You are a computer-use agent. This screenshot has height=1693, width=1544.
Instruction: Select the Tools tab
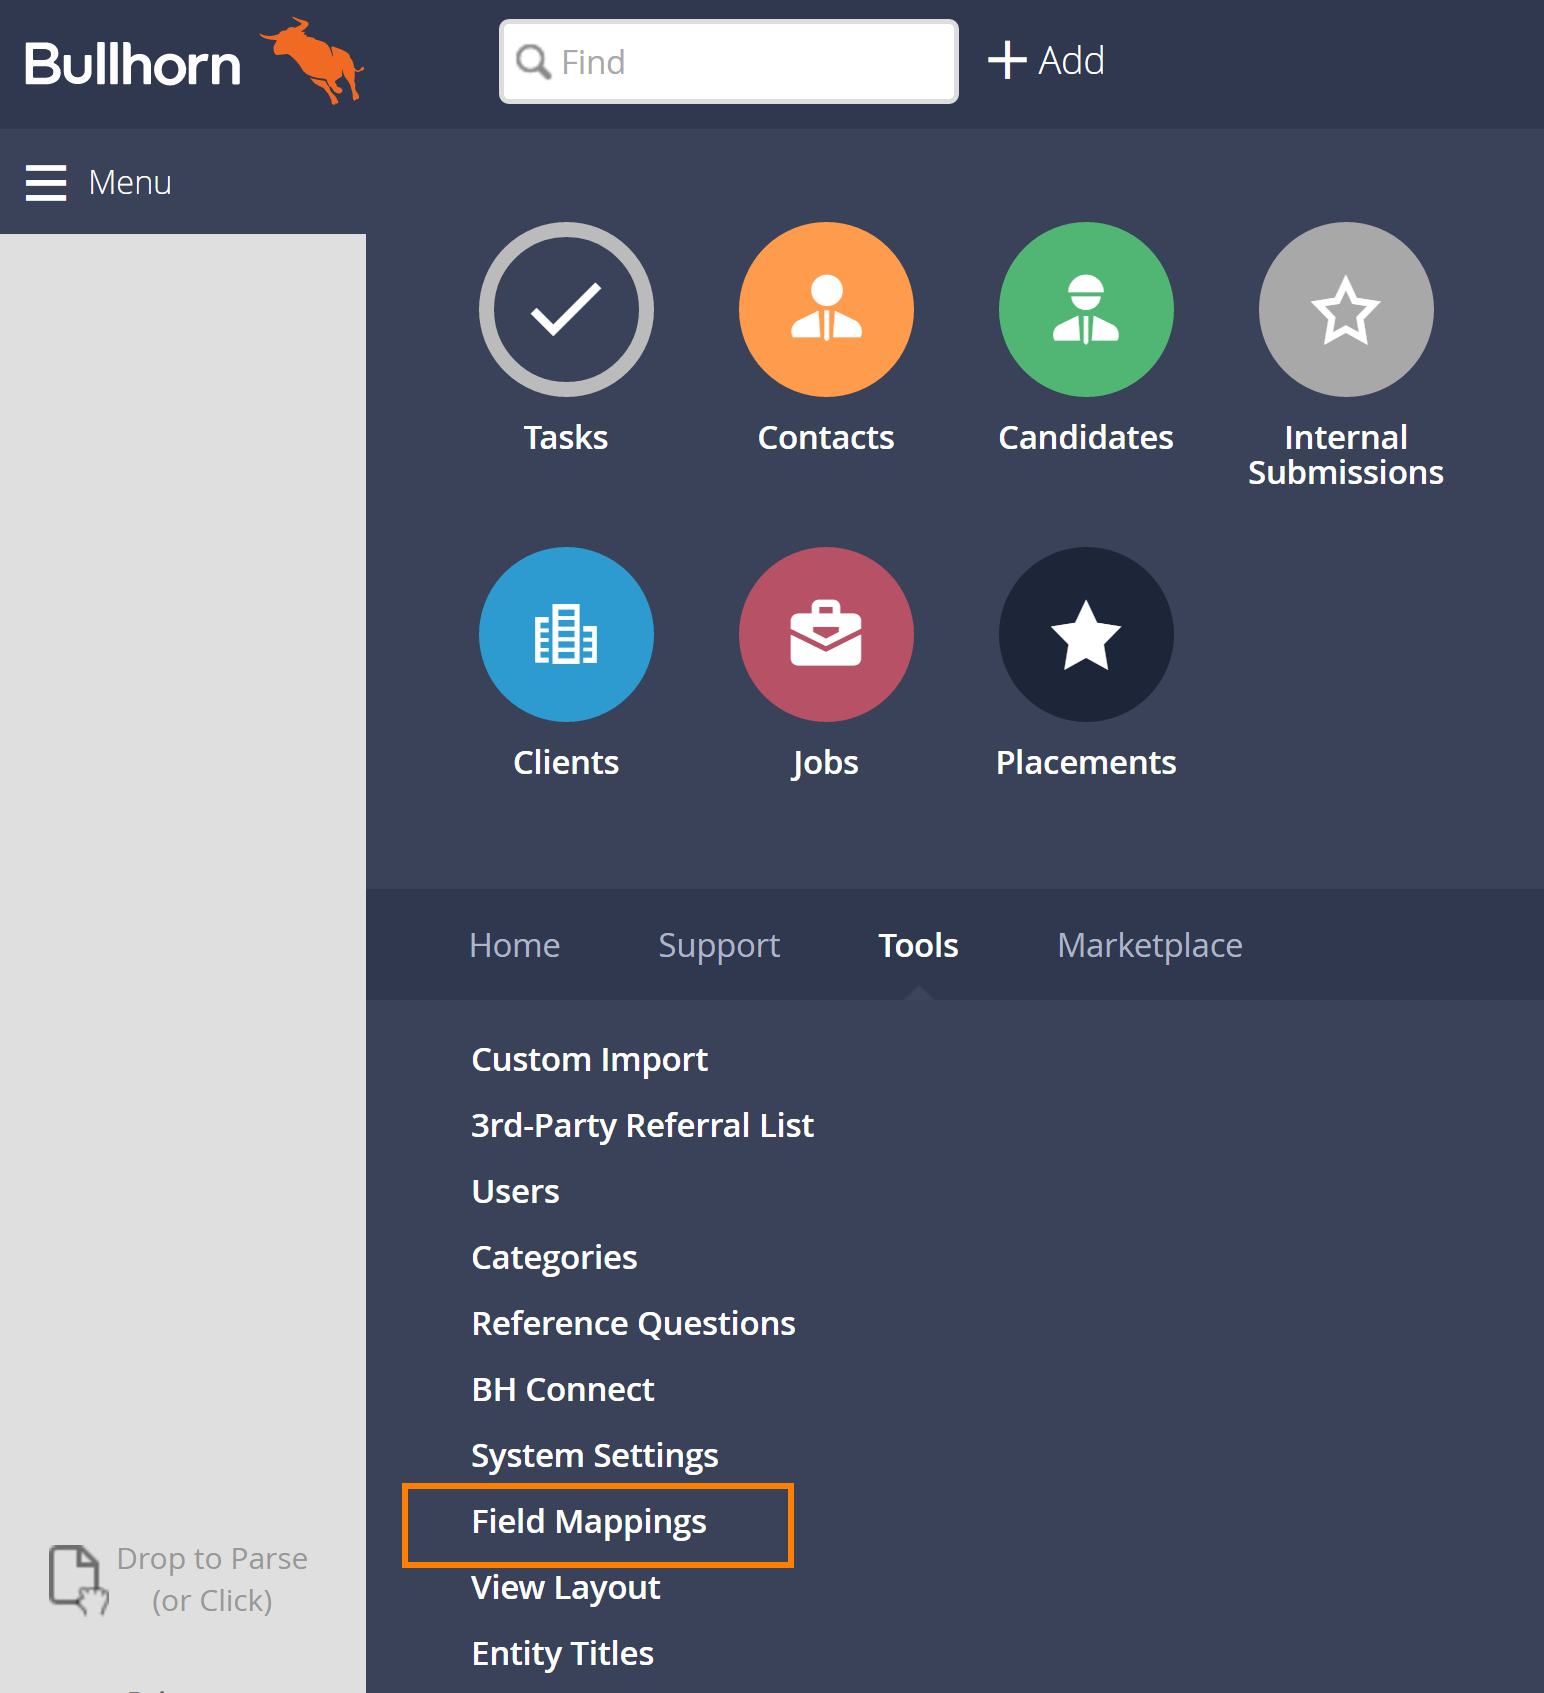(x=918, y=945)
